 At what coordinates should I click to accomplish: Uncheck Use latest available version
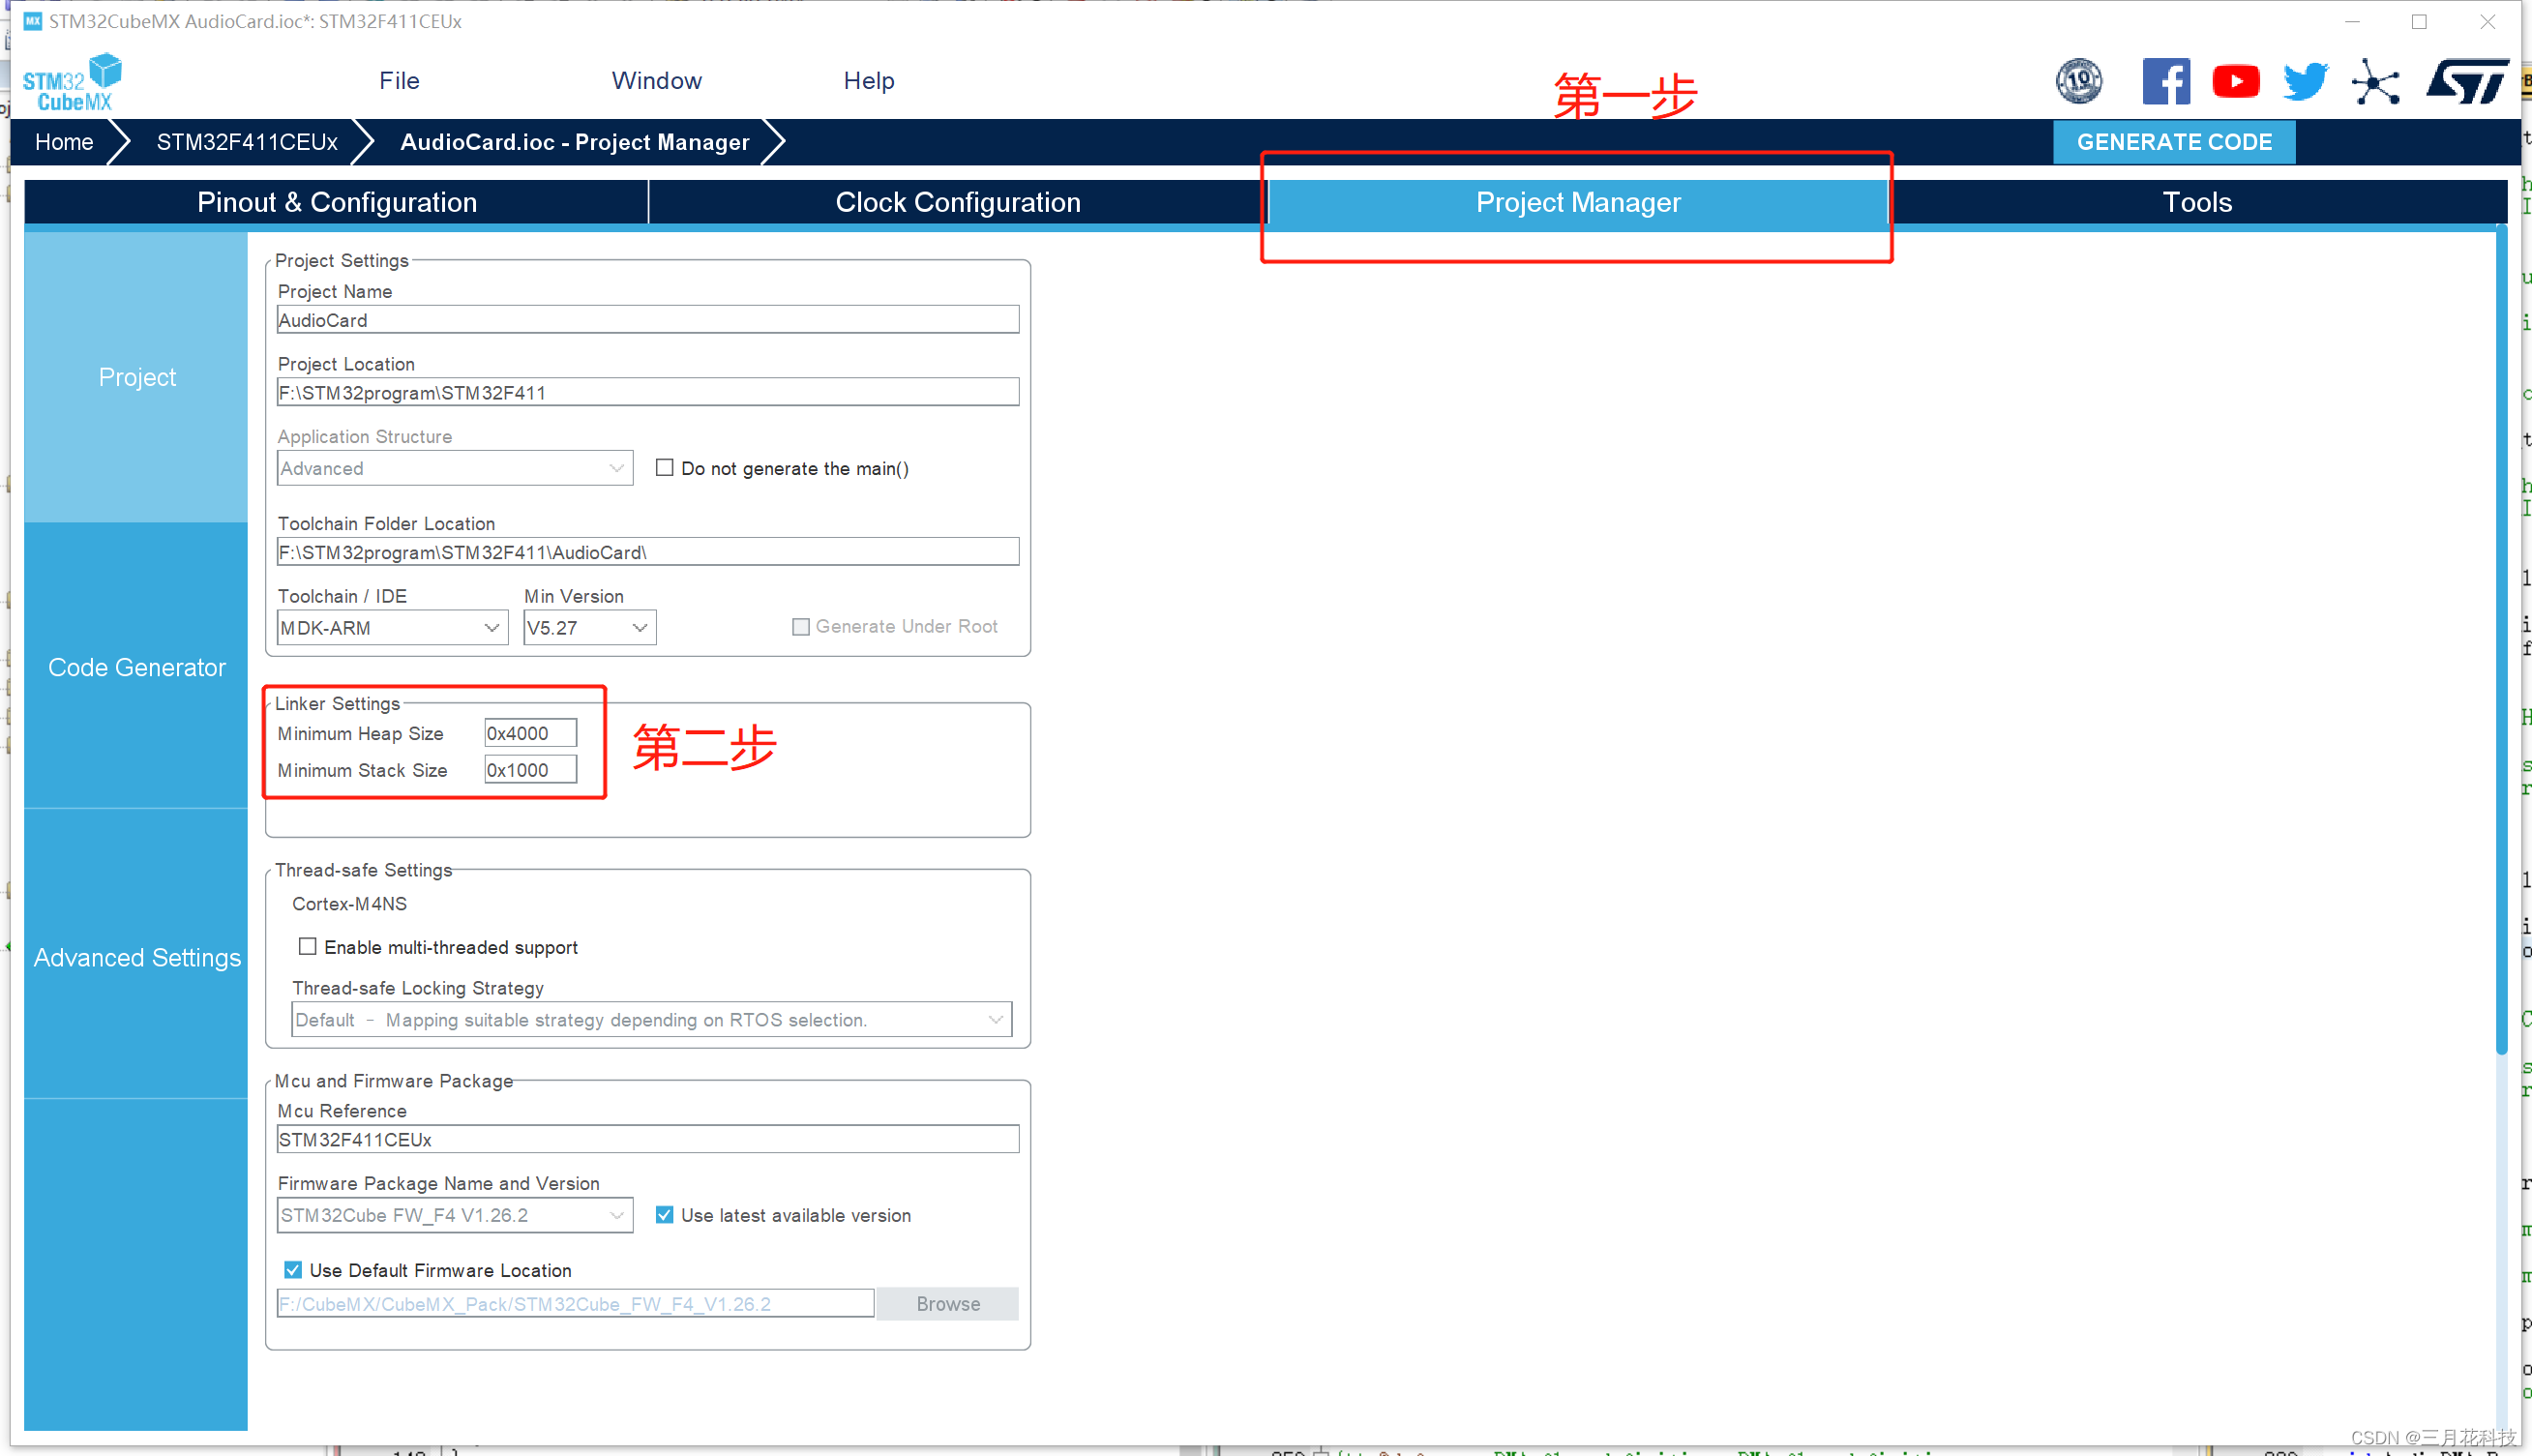tap(664, 1215)
